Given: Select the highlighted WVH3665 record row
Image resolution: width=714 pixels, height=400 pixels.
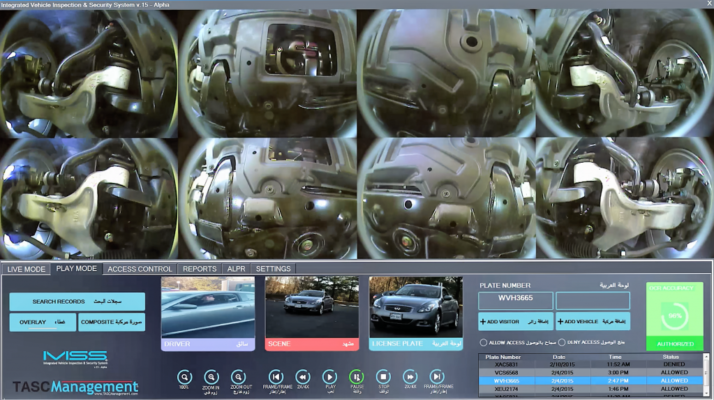Looking at the screenshot, I should point(590,381).
